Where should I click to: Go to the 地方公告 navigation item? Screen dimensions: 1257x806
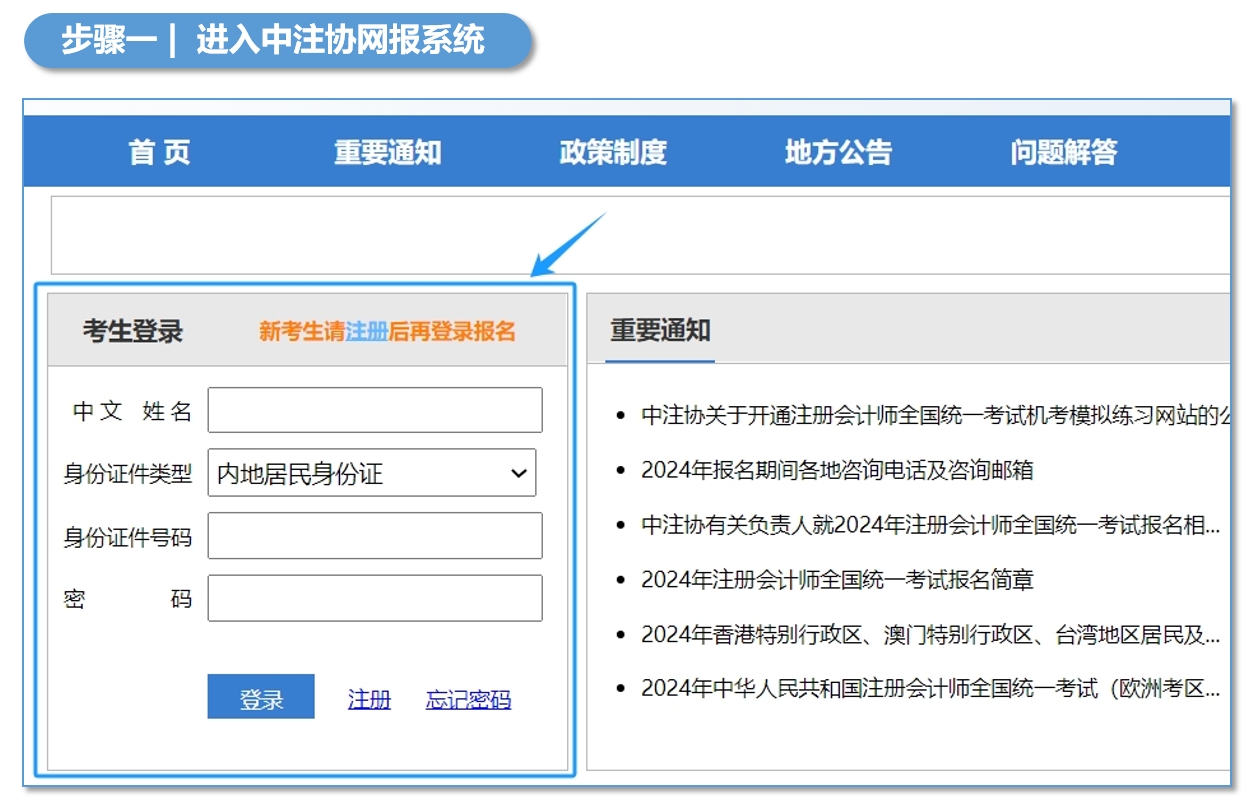click(838, 153)
